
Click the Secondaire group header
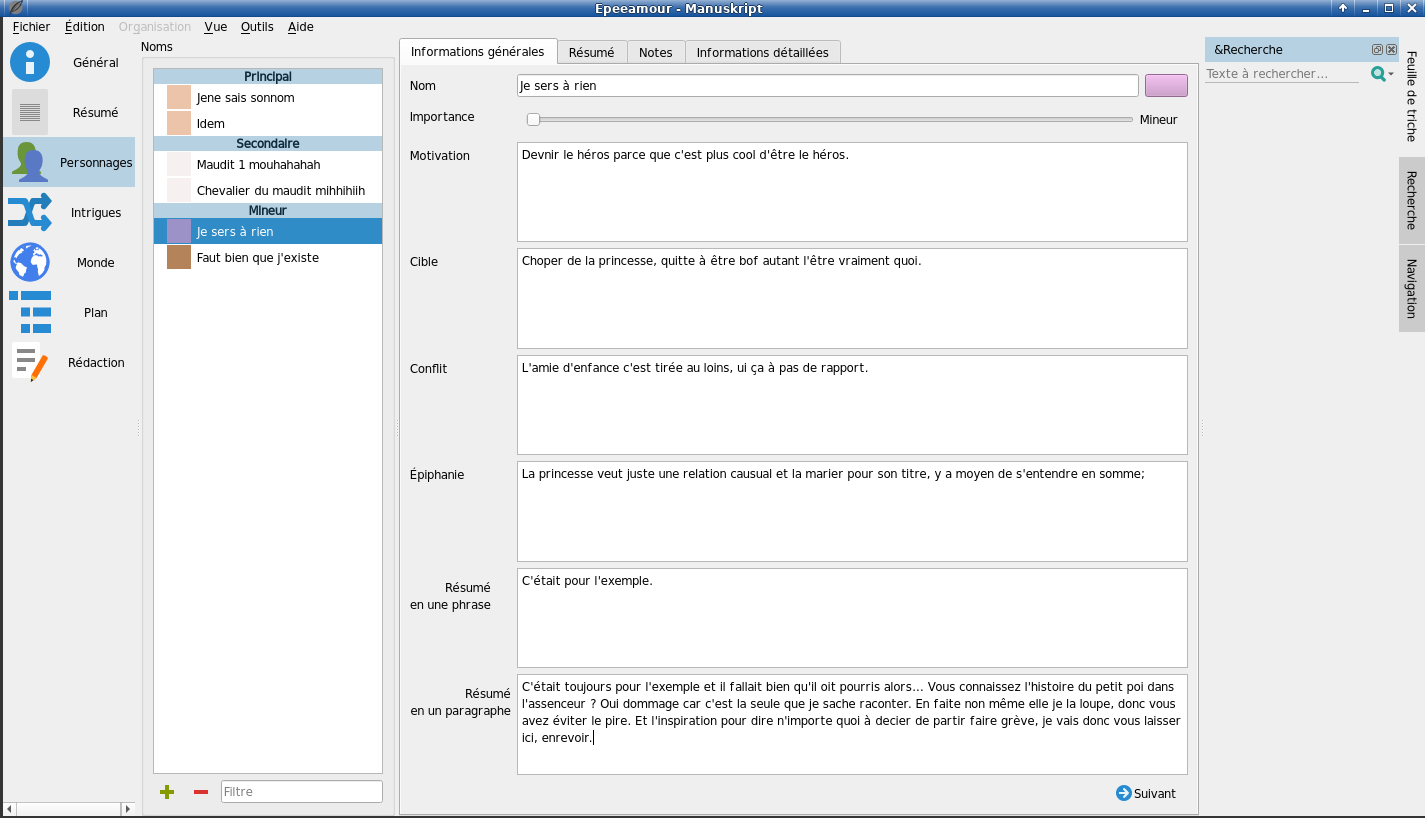pos(268,143)
